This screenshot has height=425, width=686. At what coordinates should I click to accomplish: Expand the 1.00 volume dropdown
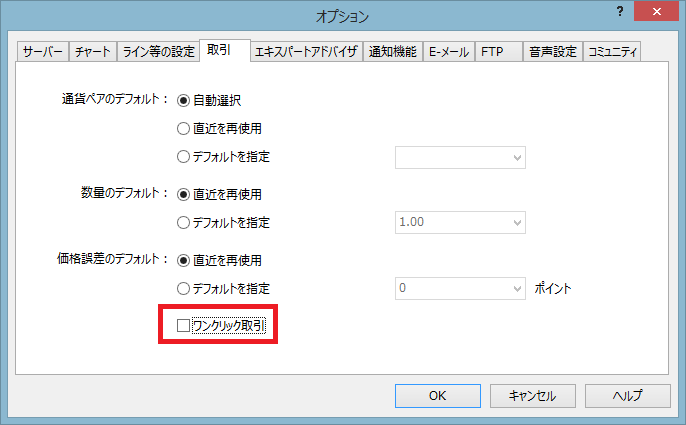(460, 222)
